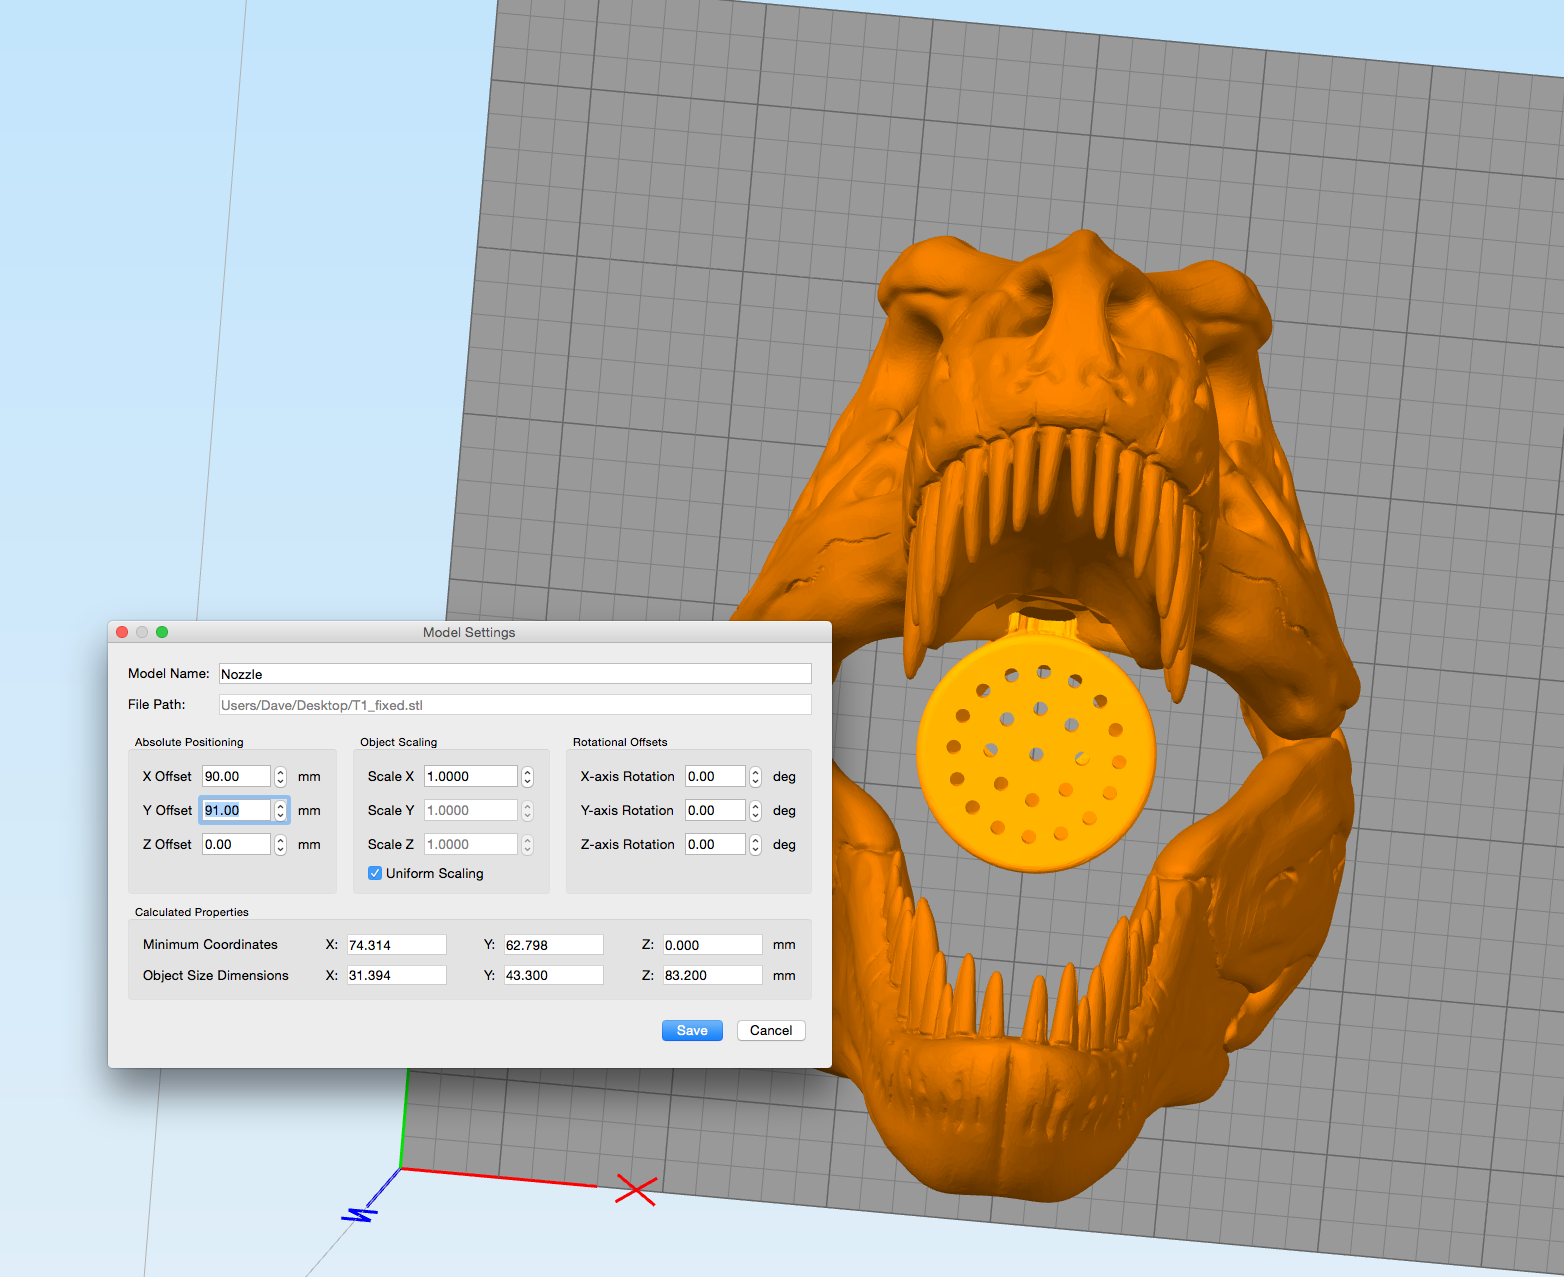Click the Save button
This screenshot has height=1277, width=1564.
pyautogui.click(x=692, y=1030)
